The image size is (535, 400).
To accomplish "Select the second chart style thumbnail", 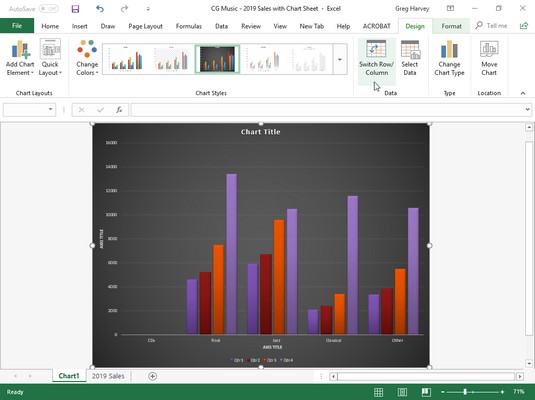I will point(171,59).
